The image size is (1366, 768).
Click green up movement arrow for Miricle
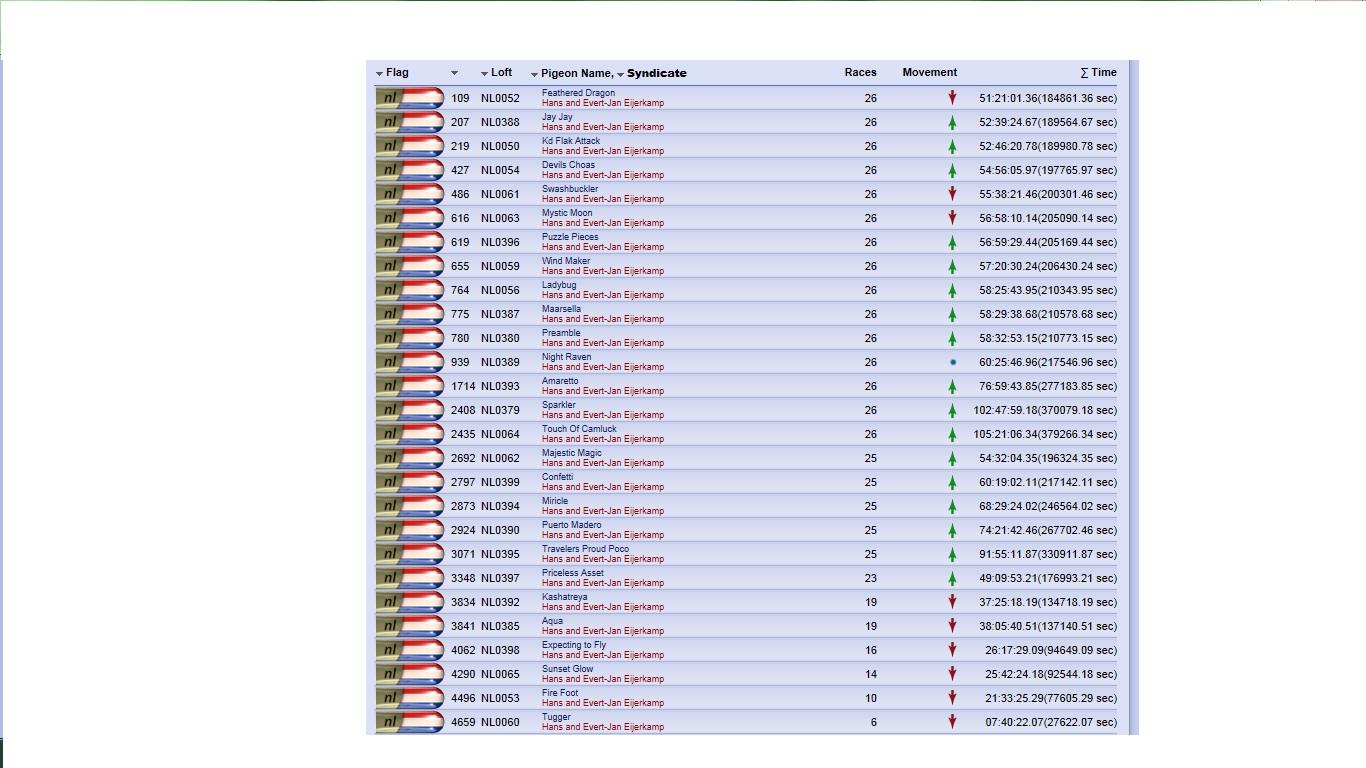(x=953, y=506)
